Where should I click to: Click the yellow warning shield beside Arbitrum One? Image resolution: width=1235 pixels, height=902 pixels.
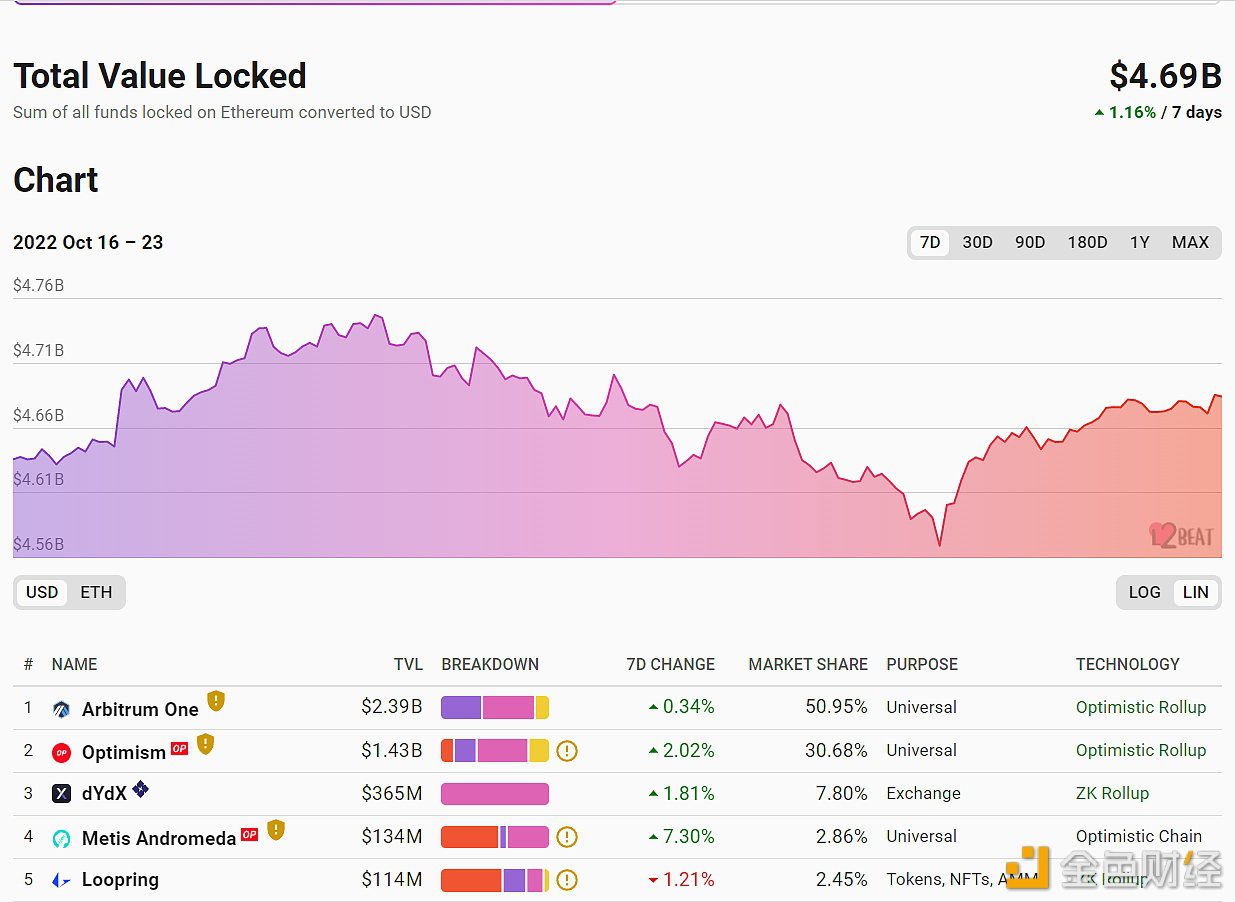coord(216,701)
